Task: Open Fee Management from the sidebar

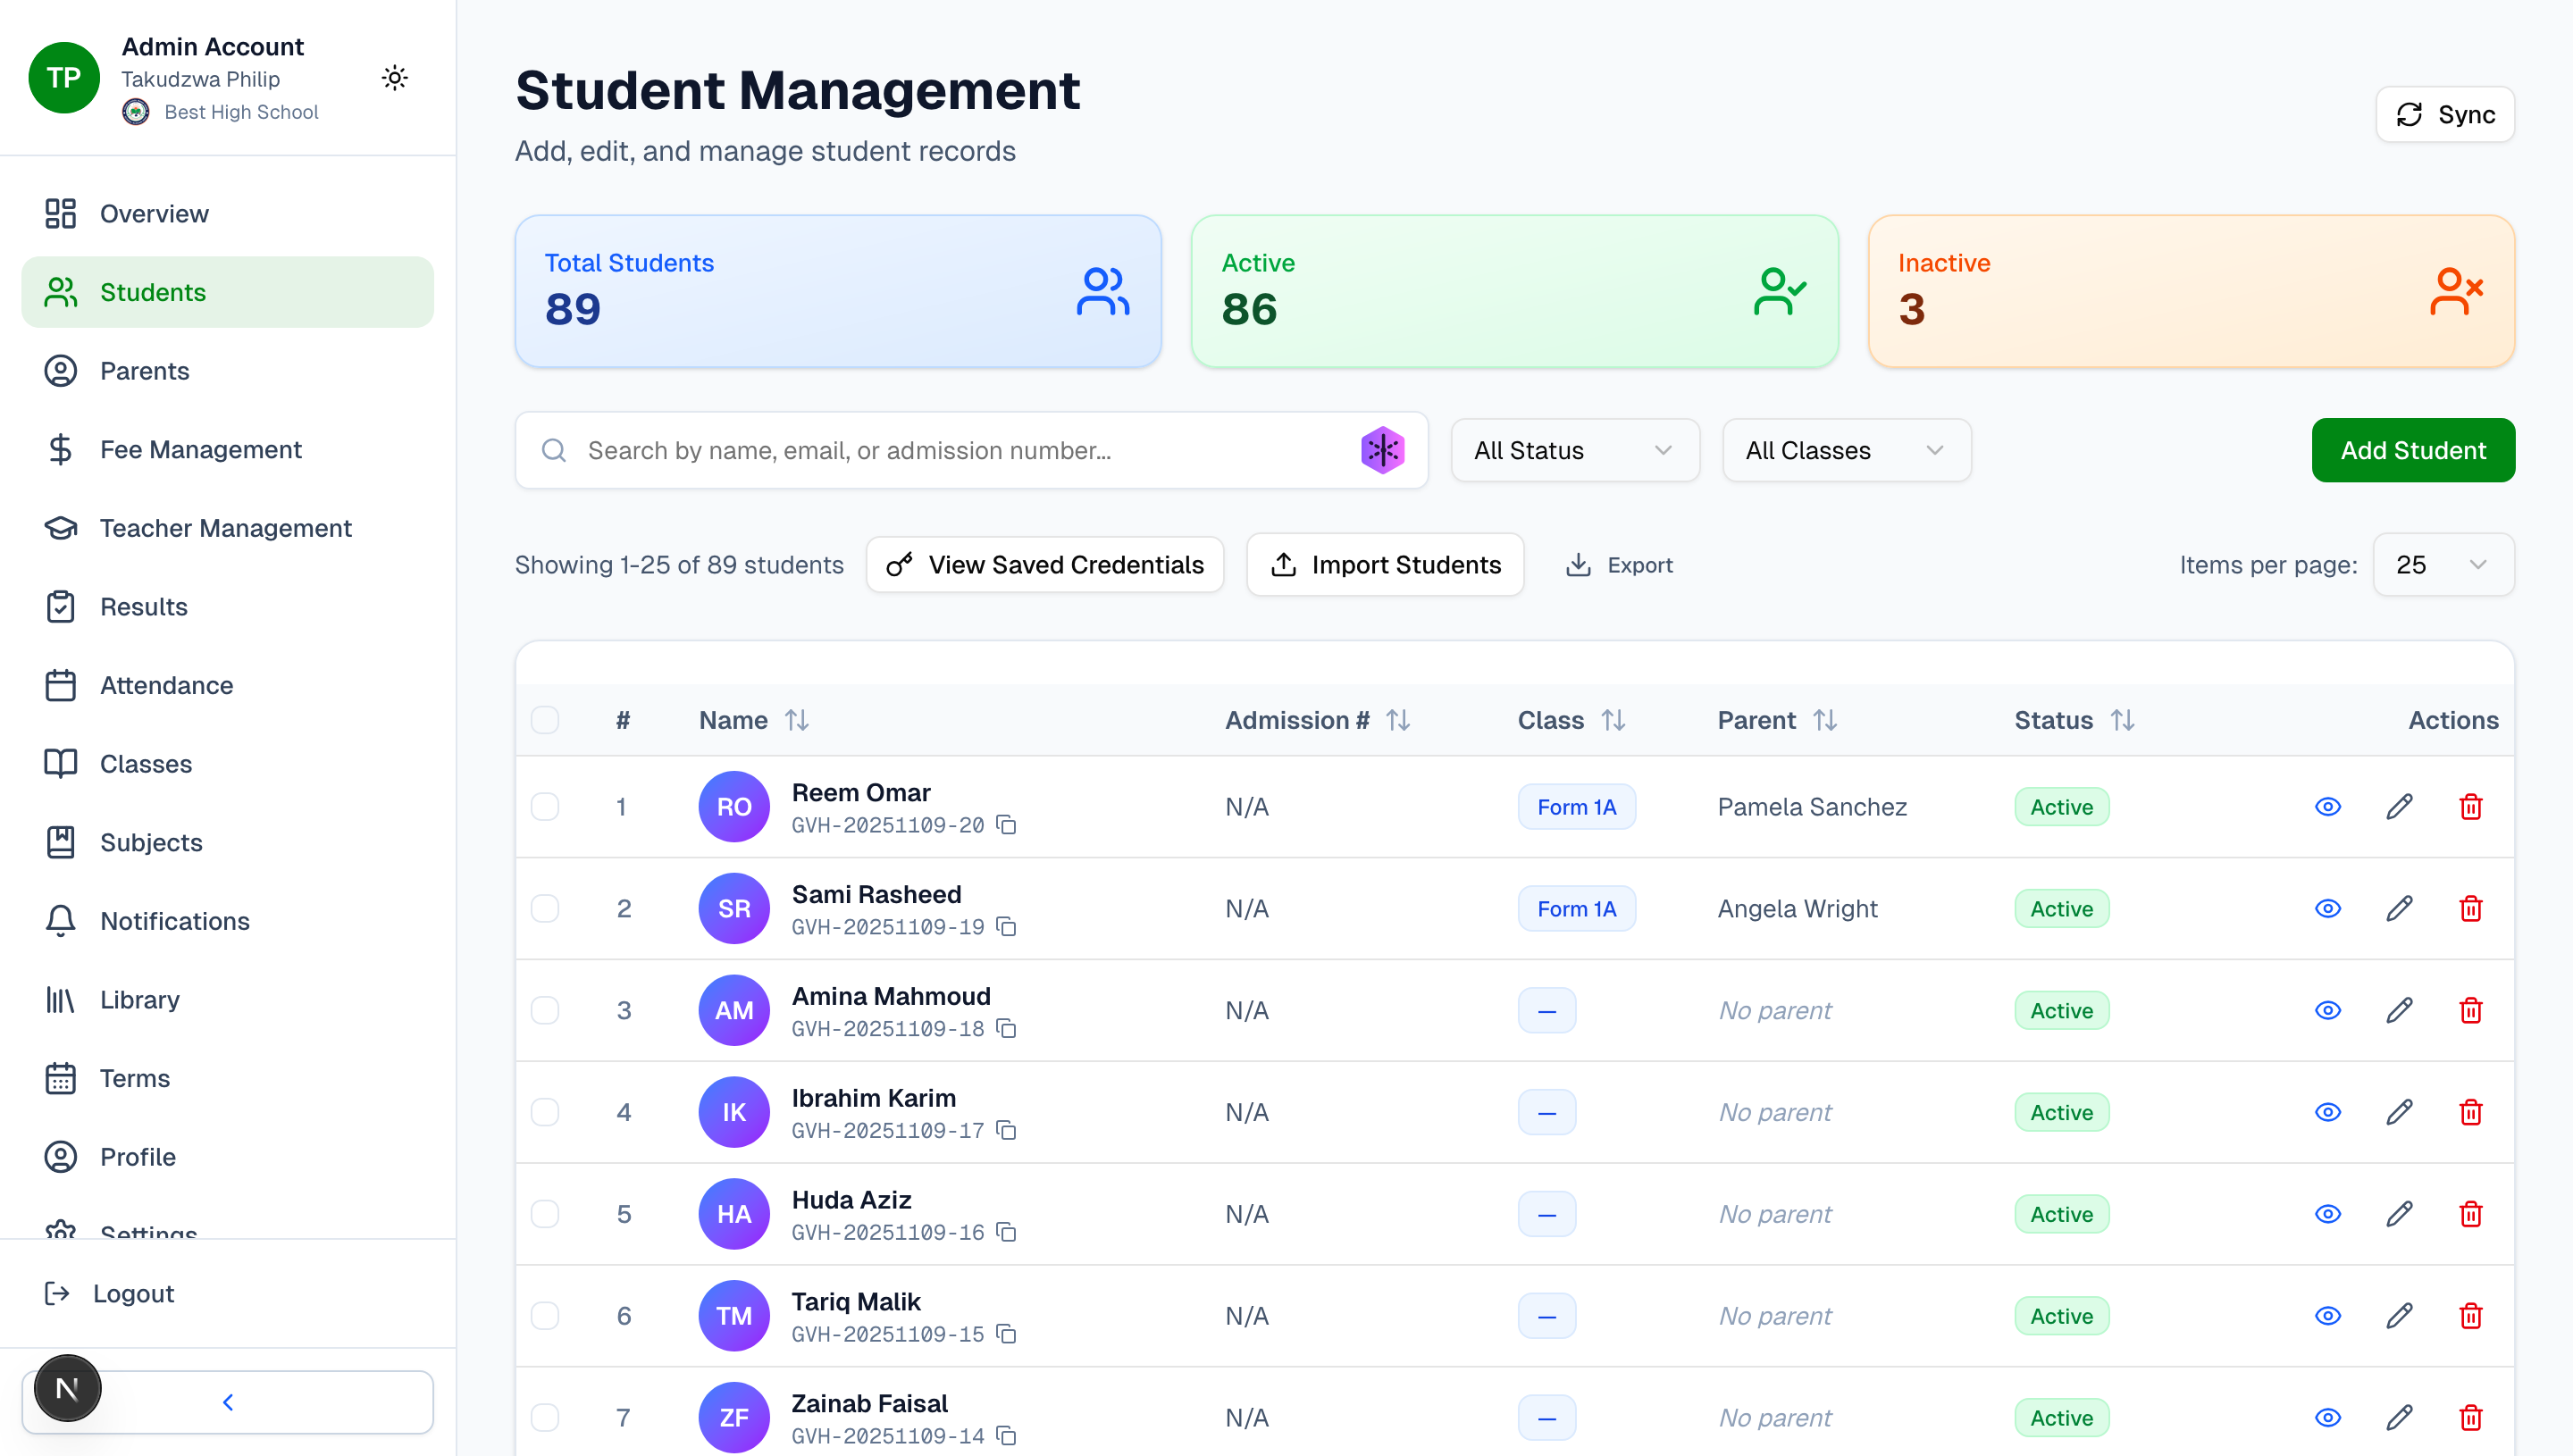Action: point(200,449)
